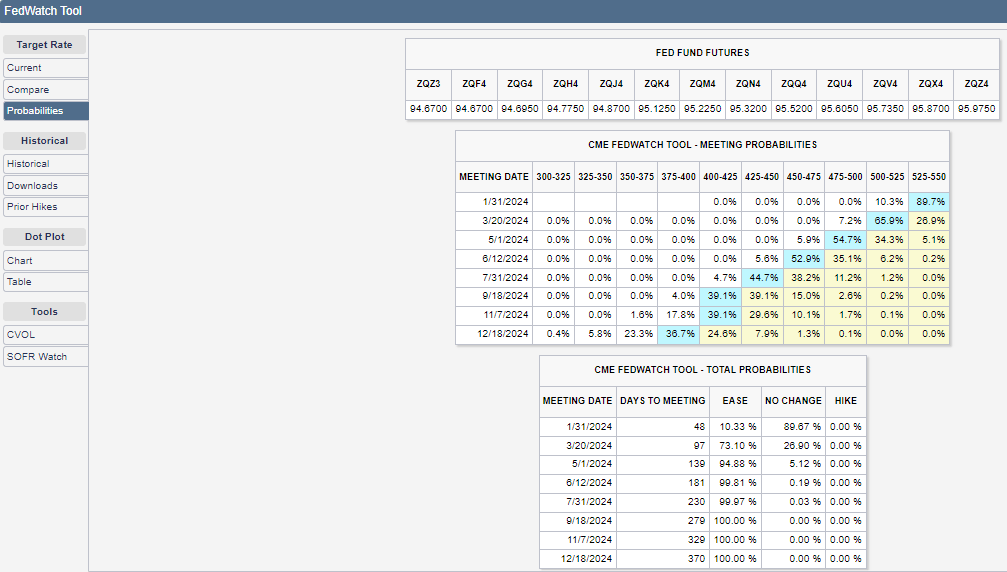The image size is (1007, 572).
Task: Click the 525-550 rate range header
Action: coord(929,177)
